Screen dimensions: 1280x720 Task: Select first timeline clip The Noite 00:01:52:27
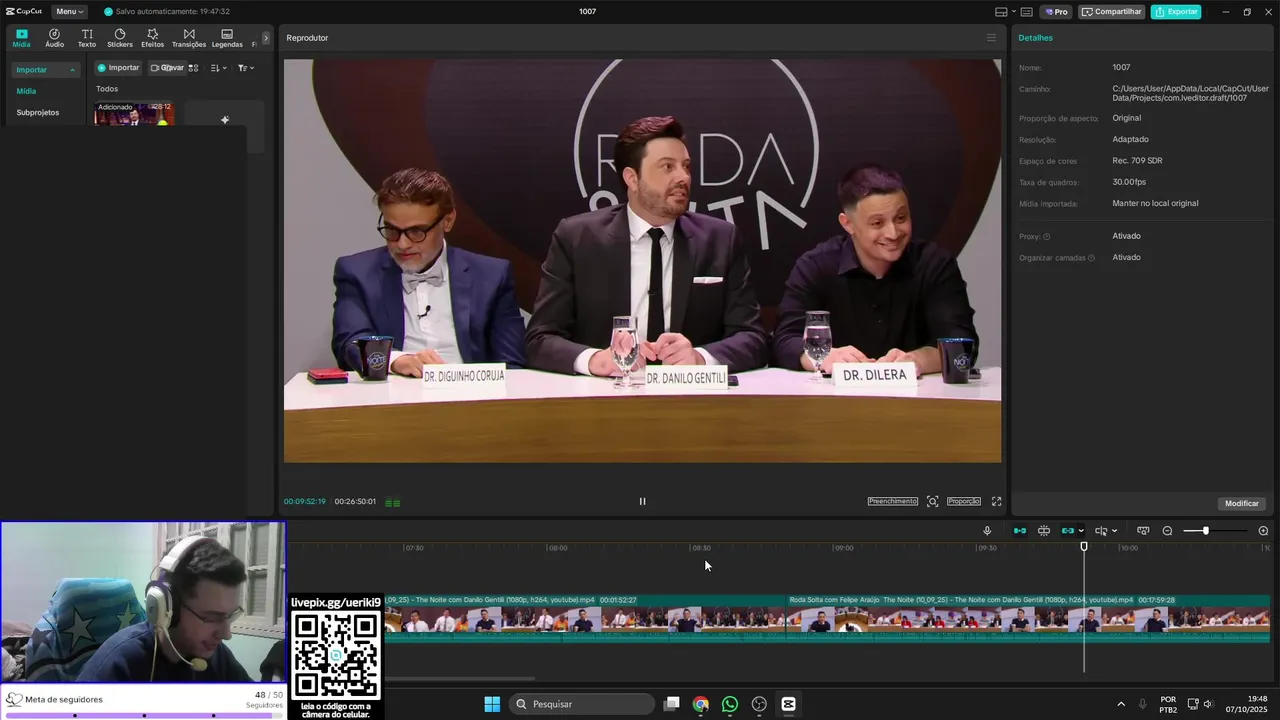pos(585,618)
